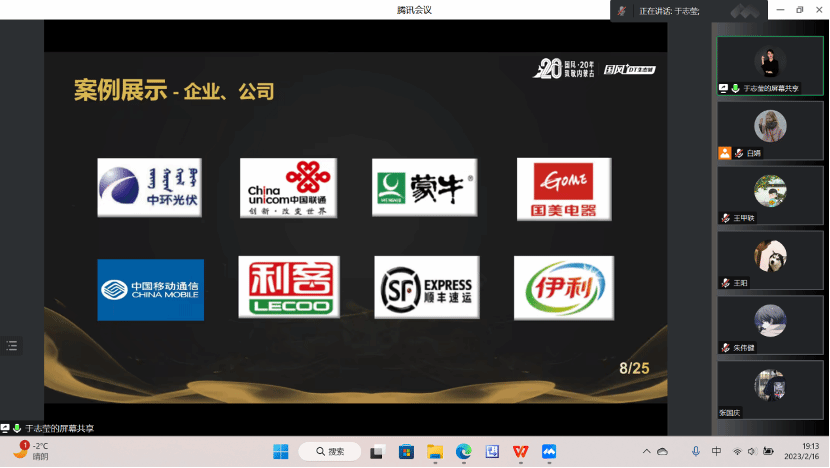Click the 中环光伏 logo on the slide

pyautogui.click(x=149, y=187)
